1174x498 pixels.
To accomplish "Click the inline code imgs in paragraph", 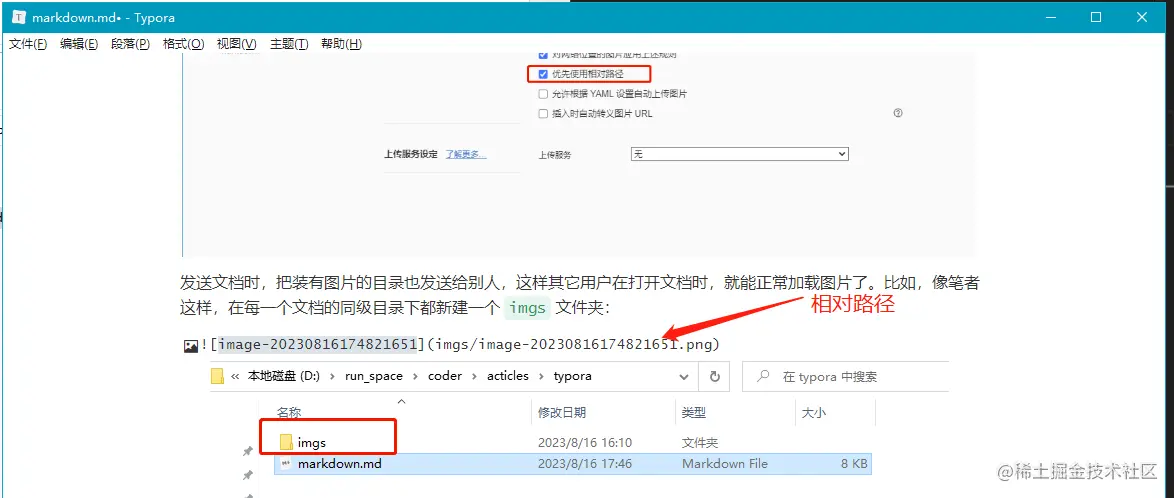I will tap(528, 308).
